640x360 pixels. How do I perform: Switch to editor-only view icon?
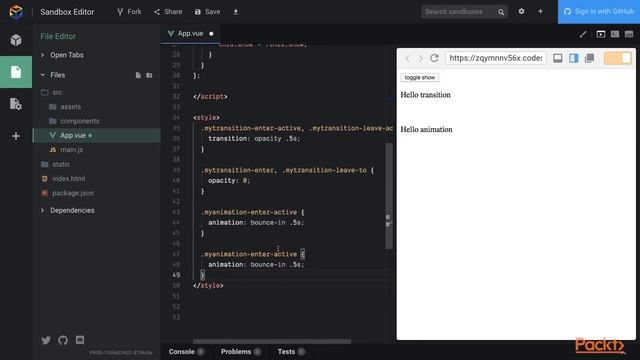click(629, 34)
